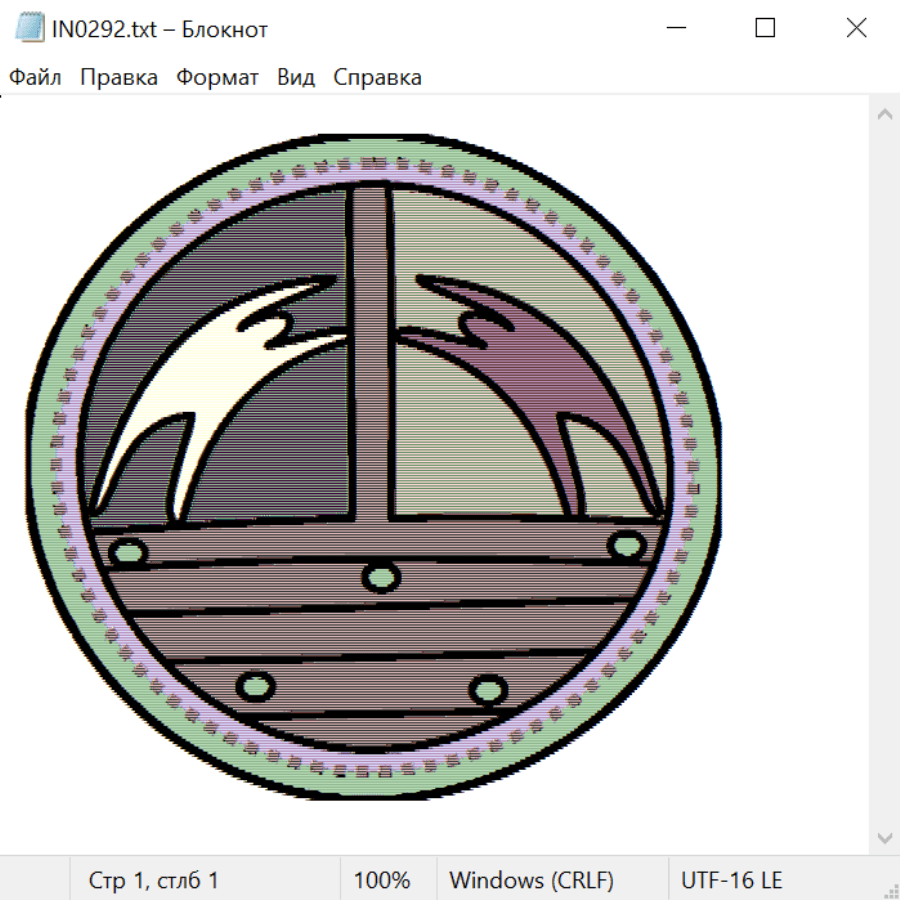Open the Файл menu
This screenshot has height=900, width=900.
(35, 78)
